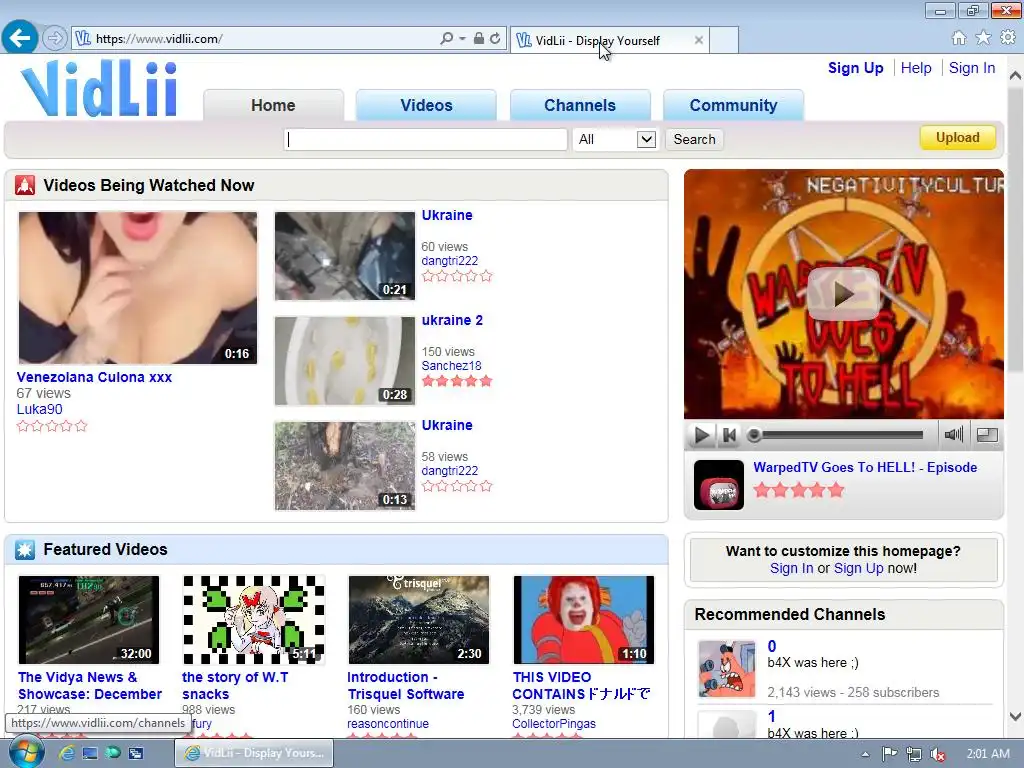Image resolution: width=1024 pixels, height=768 pixels.
Task: Click the large play overlay on WarpedTV video
Action: pos(843,294)
